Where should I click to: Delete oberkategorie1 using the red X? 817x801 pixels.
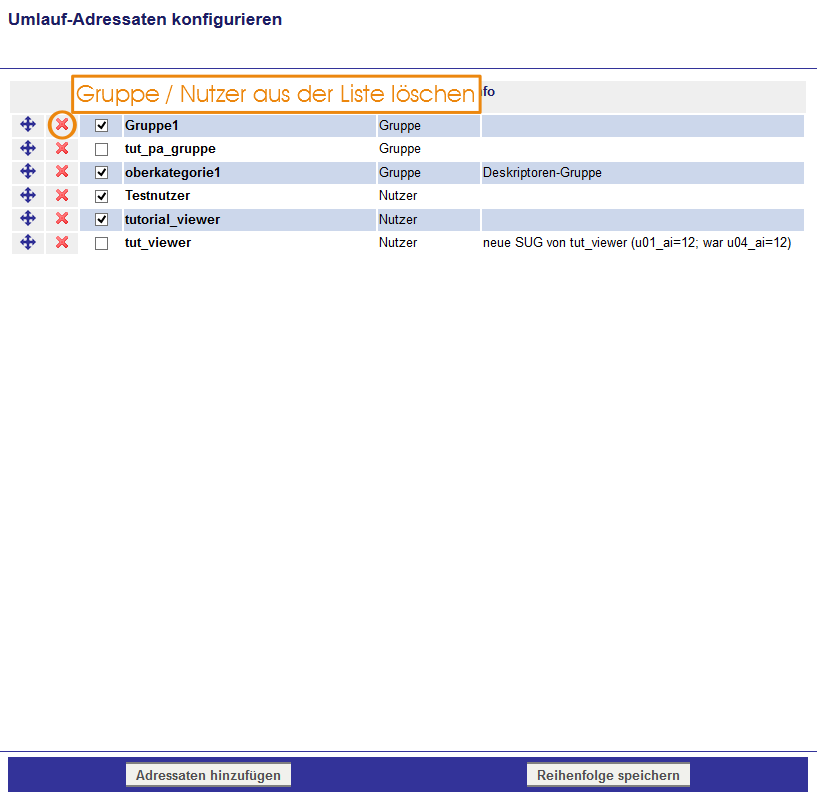[62, 171]
